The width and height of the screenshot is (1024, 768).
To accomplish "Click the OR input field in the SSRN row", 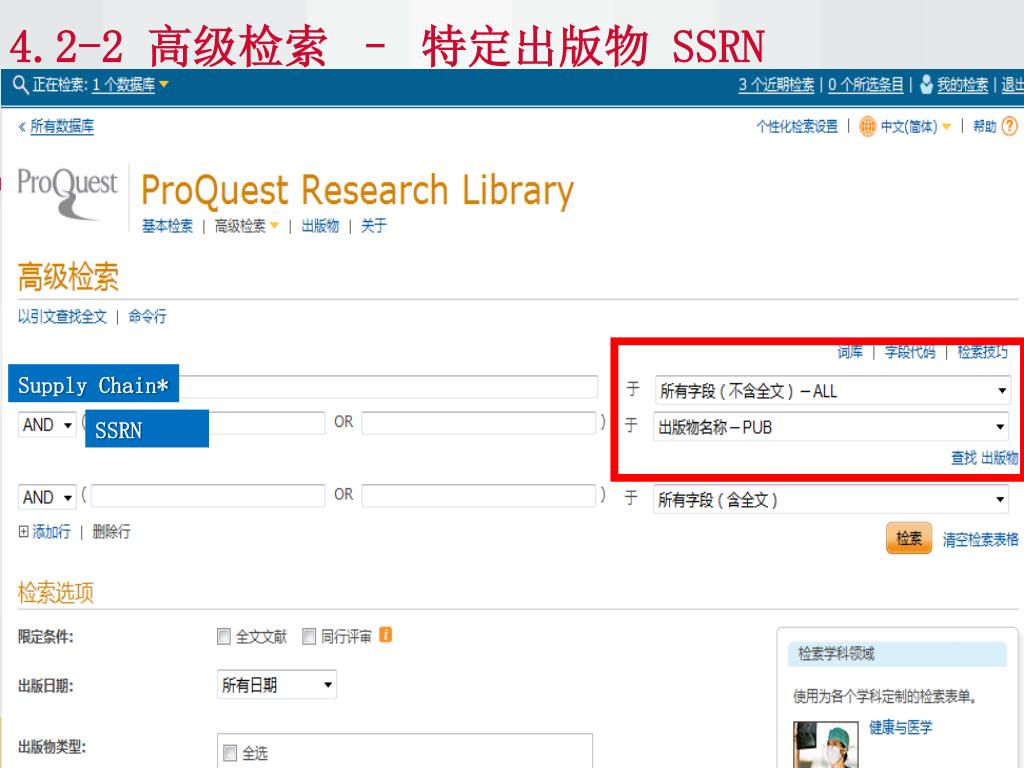I will 479,423.
